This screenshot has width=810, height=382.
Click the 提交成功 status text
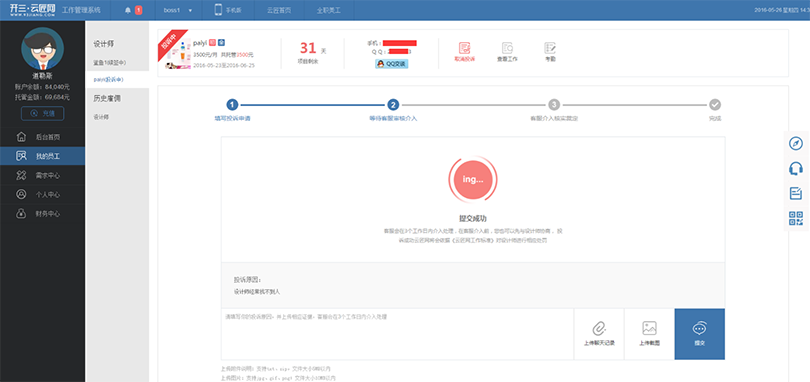pyautogui.click(x=473, y=219)
